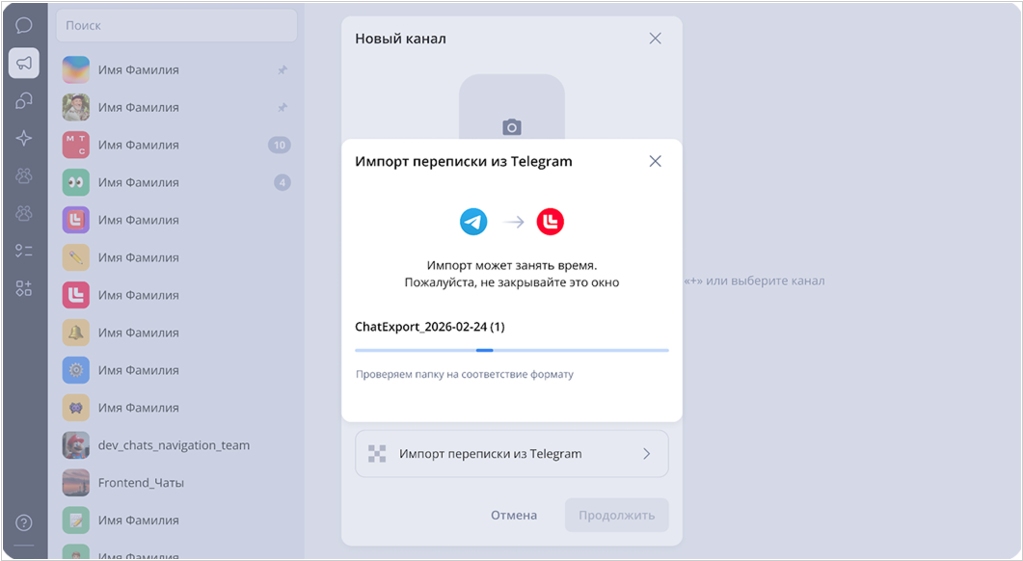Close the Новый канал dialog
The width and height of the screenshot is (1023, 561).
pos(655,38)
